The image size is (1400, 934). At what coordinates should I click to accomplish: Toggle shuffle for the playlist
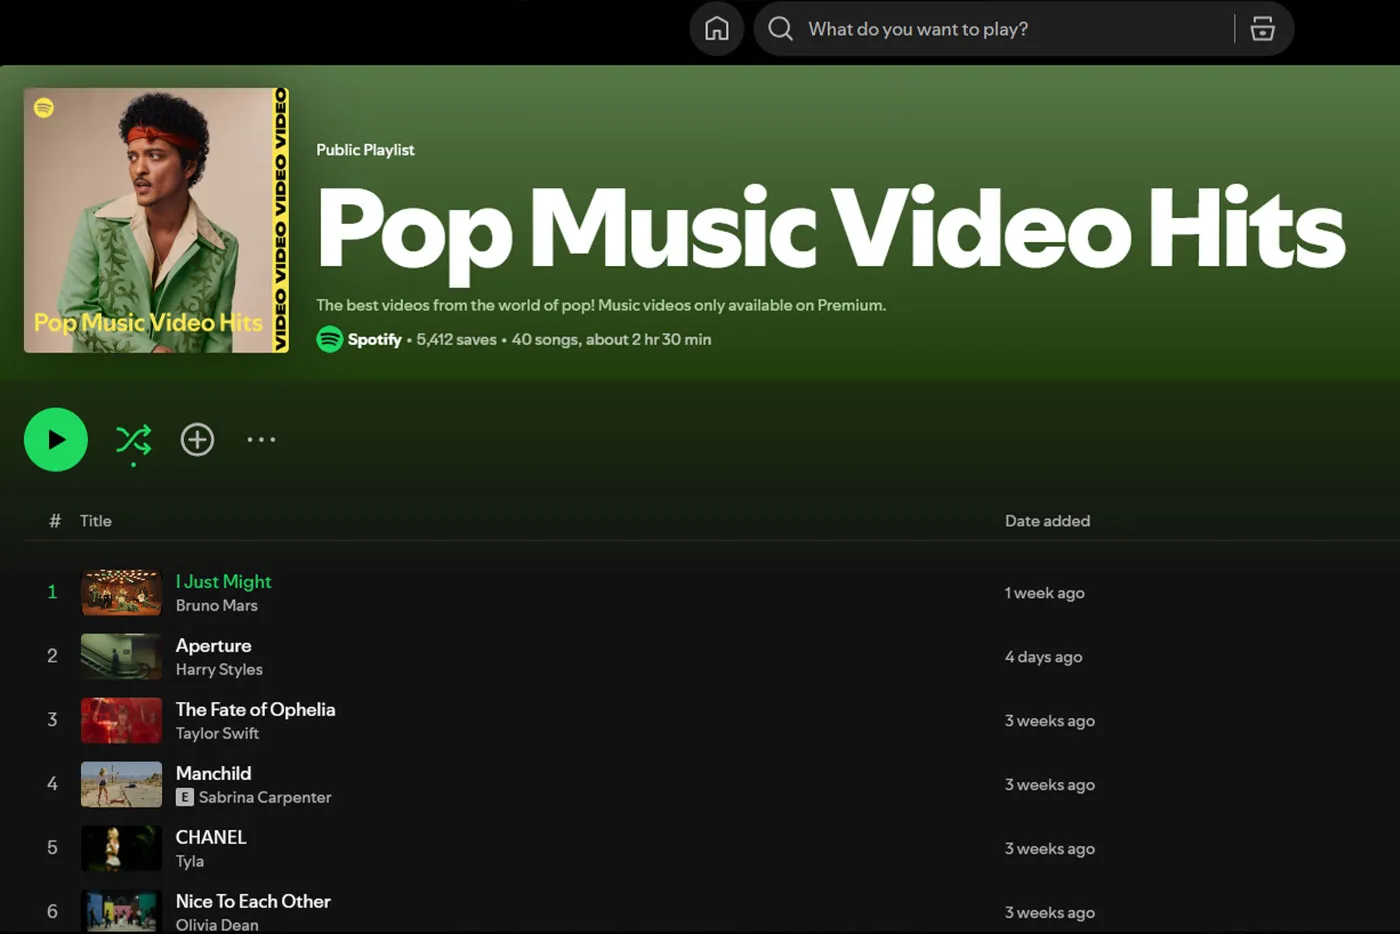[x=133, y=440]
